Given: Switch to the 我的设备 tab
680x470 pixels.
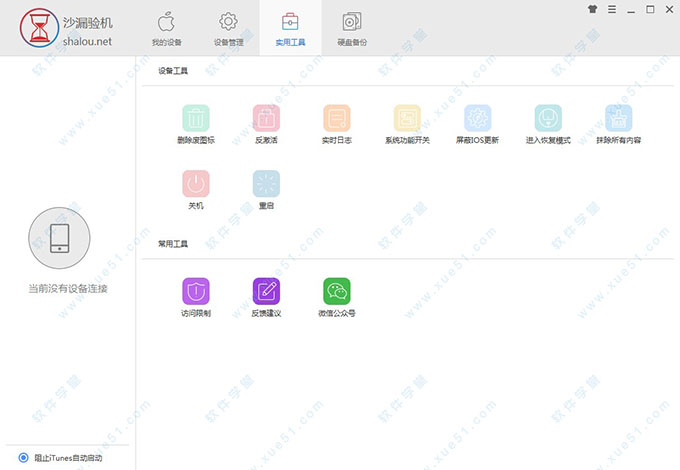Looking at the screenshot, I should [167, 28].
